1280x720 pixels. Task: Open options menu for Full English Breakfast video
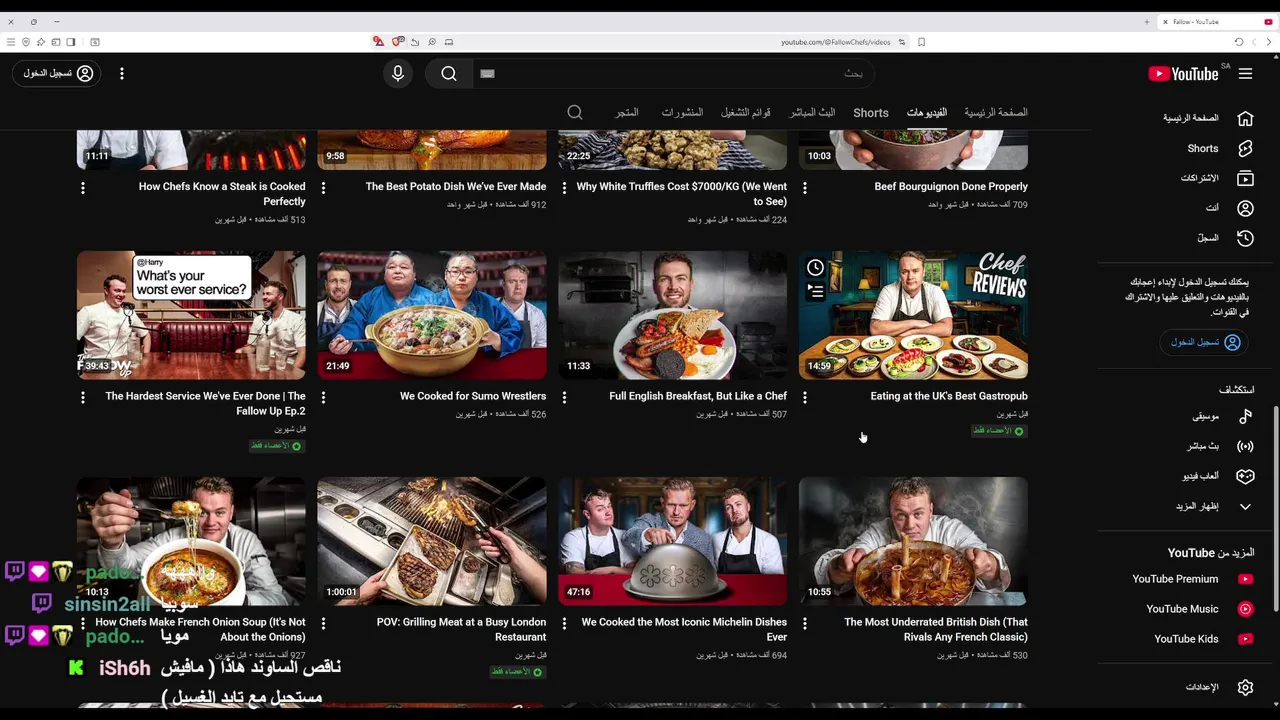click(x=564, y=397)
